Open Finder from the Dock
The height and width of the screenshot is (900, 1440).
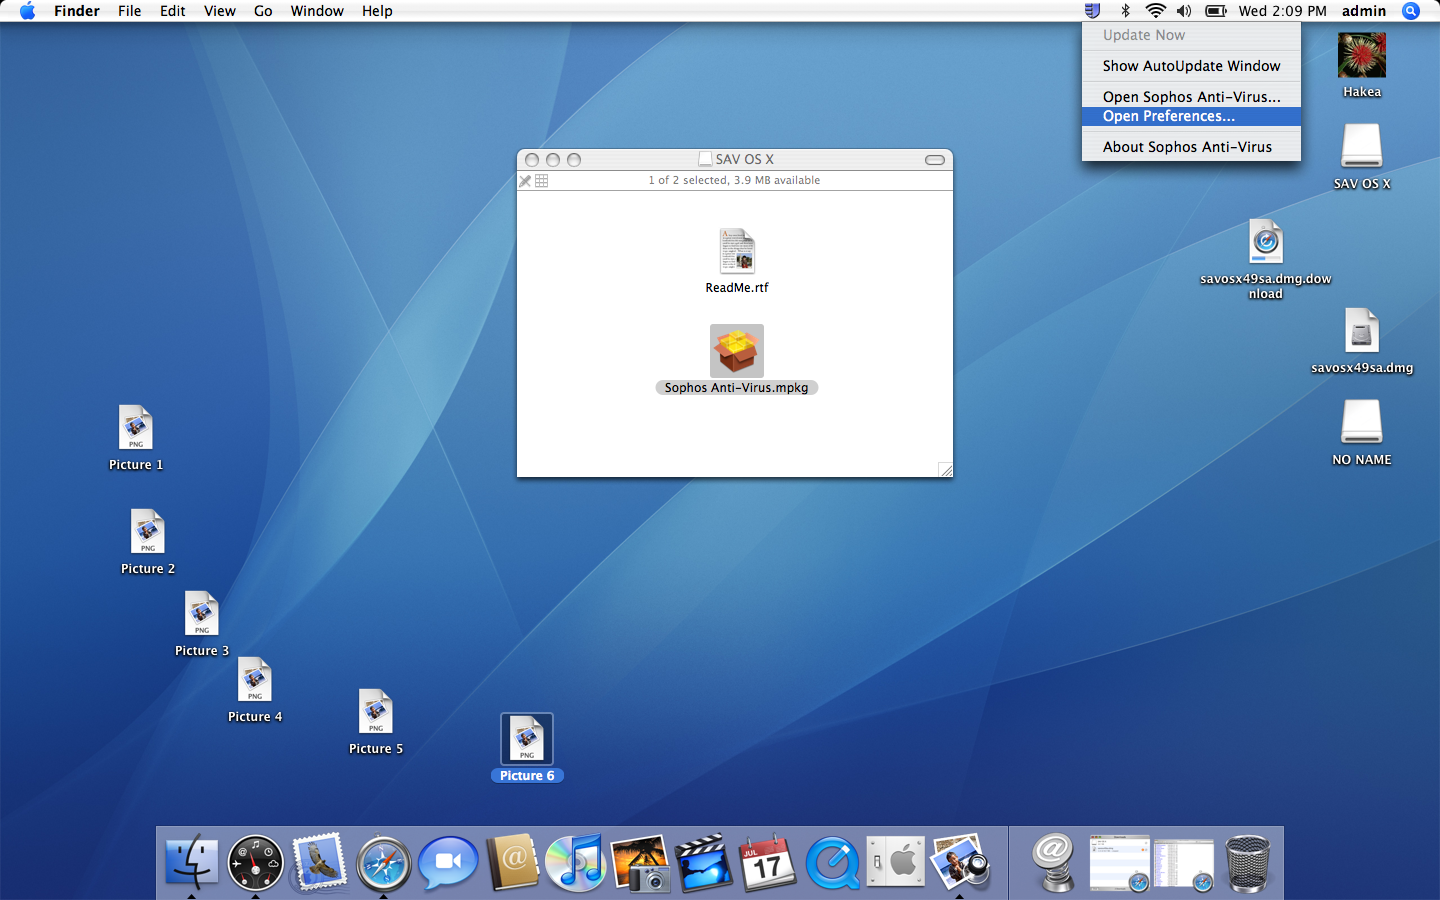tap(191, 862)
